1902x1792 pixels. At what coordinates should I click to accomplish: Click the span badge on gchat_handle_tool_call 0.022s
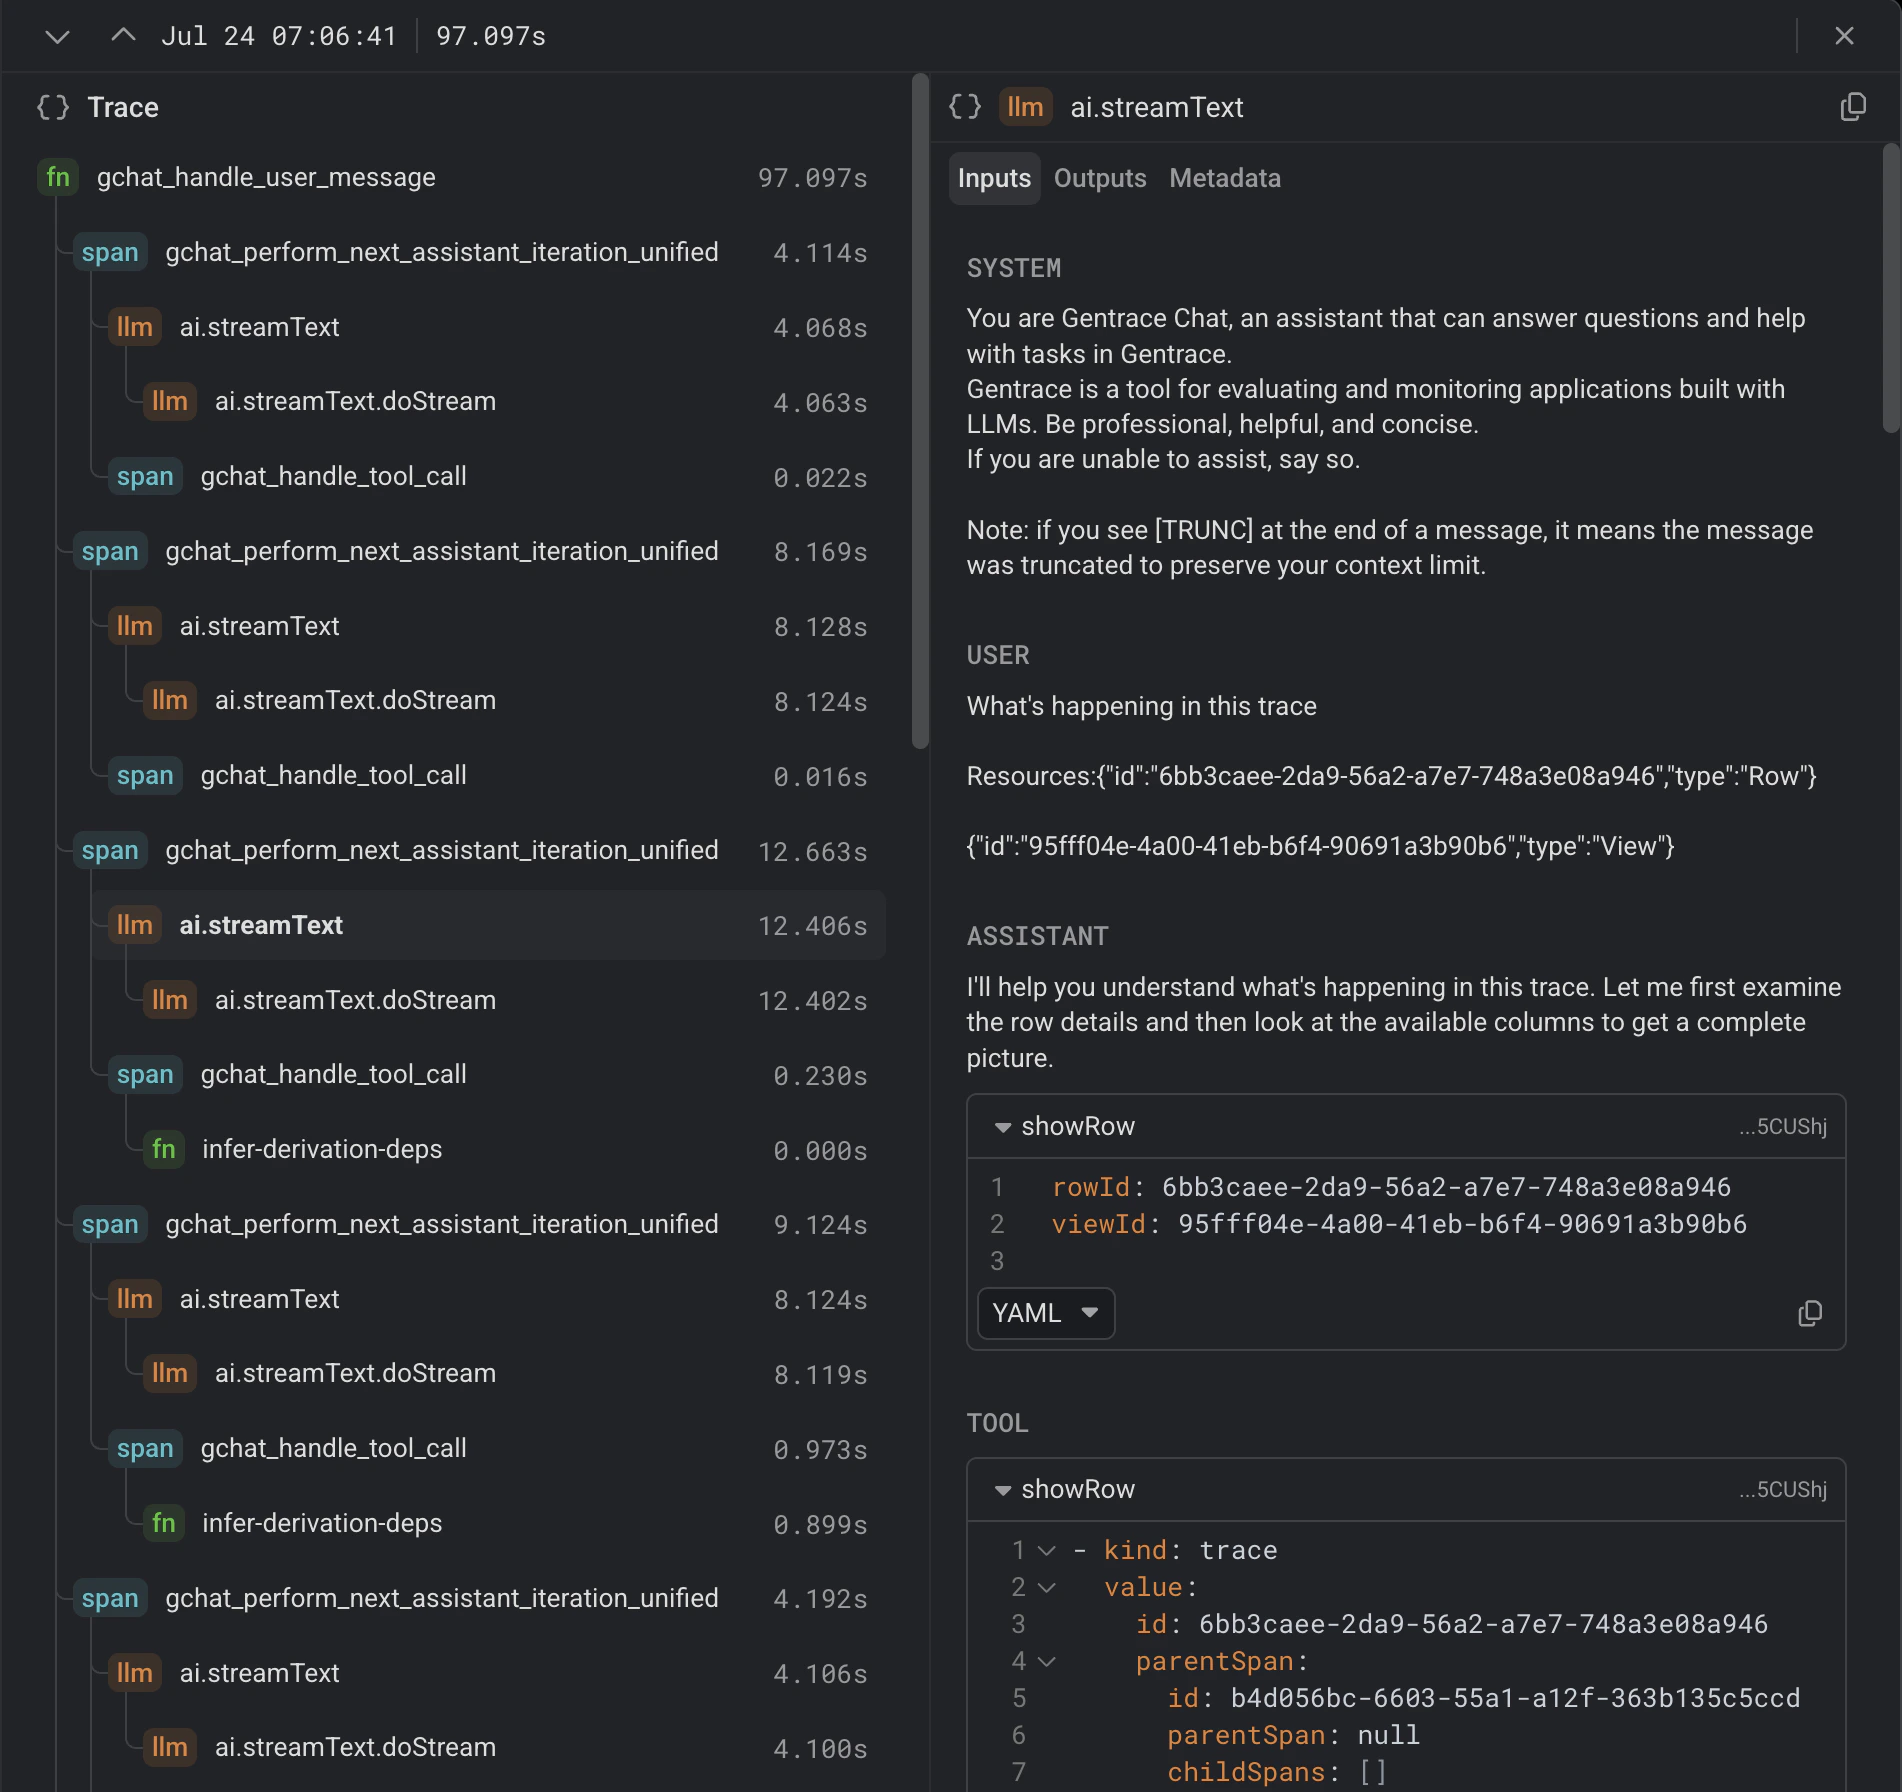(x=145, y=476)
